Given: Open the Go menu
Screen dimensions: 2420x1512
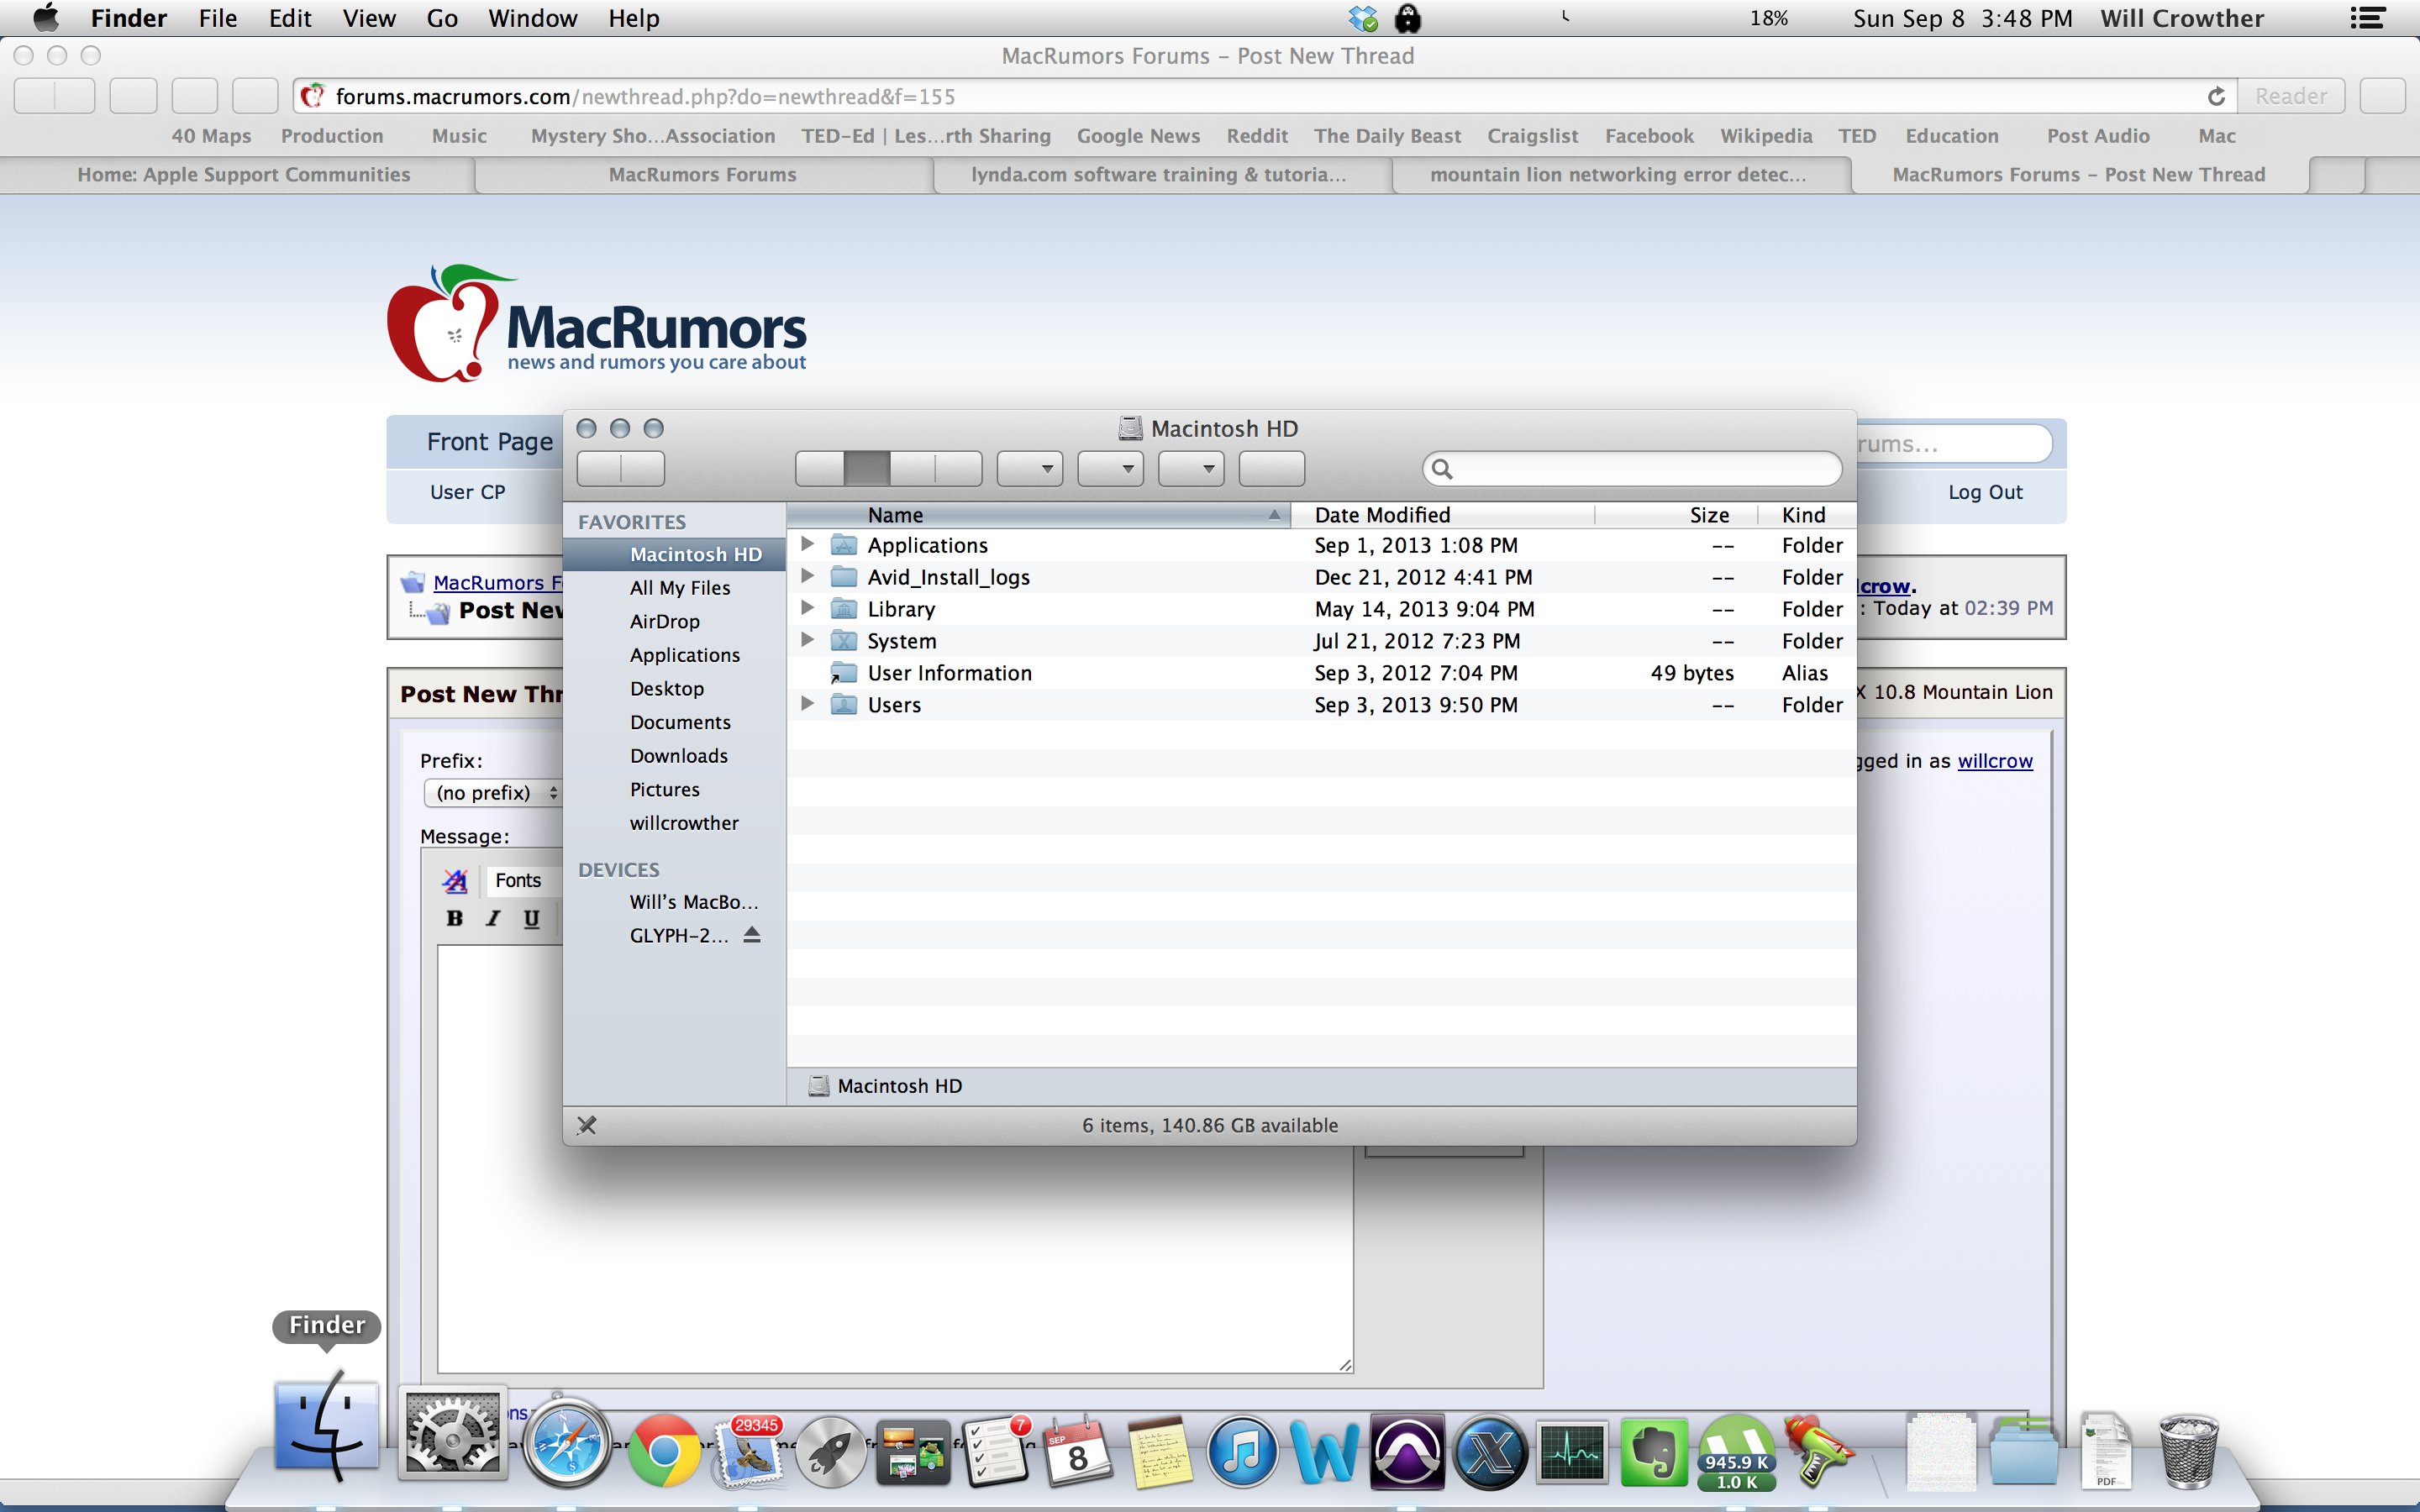Looking at the screenshot, I should [x=442, y=18].
